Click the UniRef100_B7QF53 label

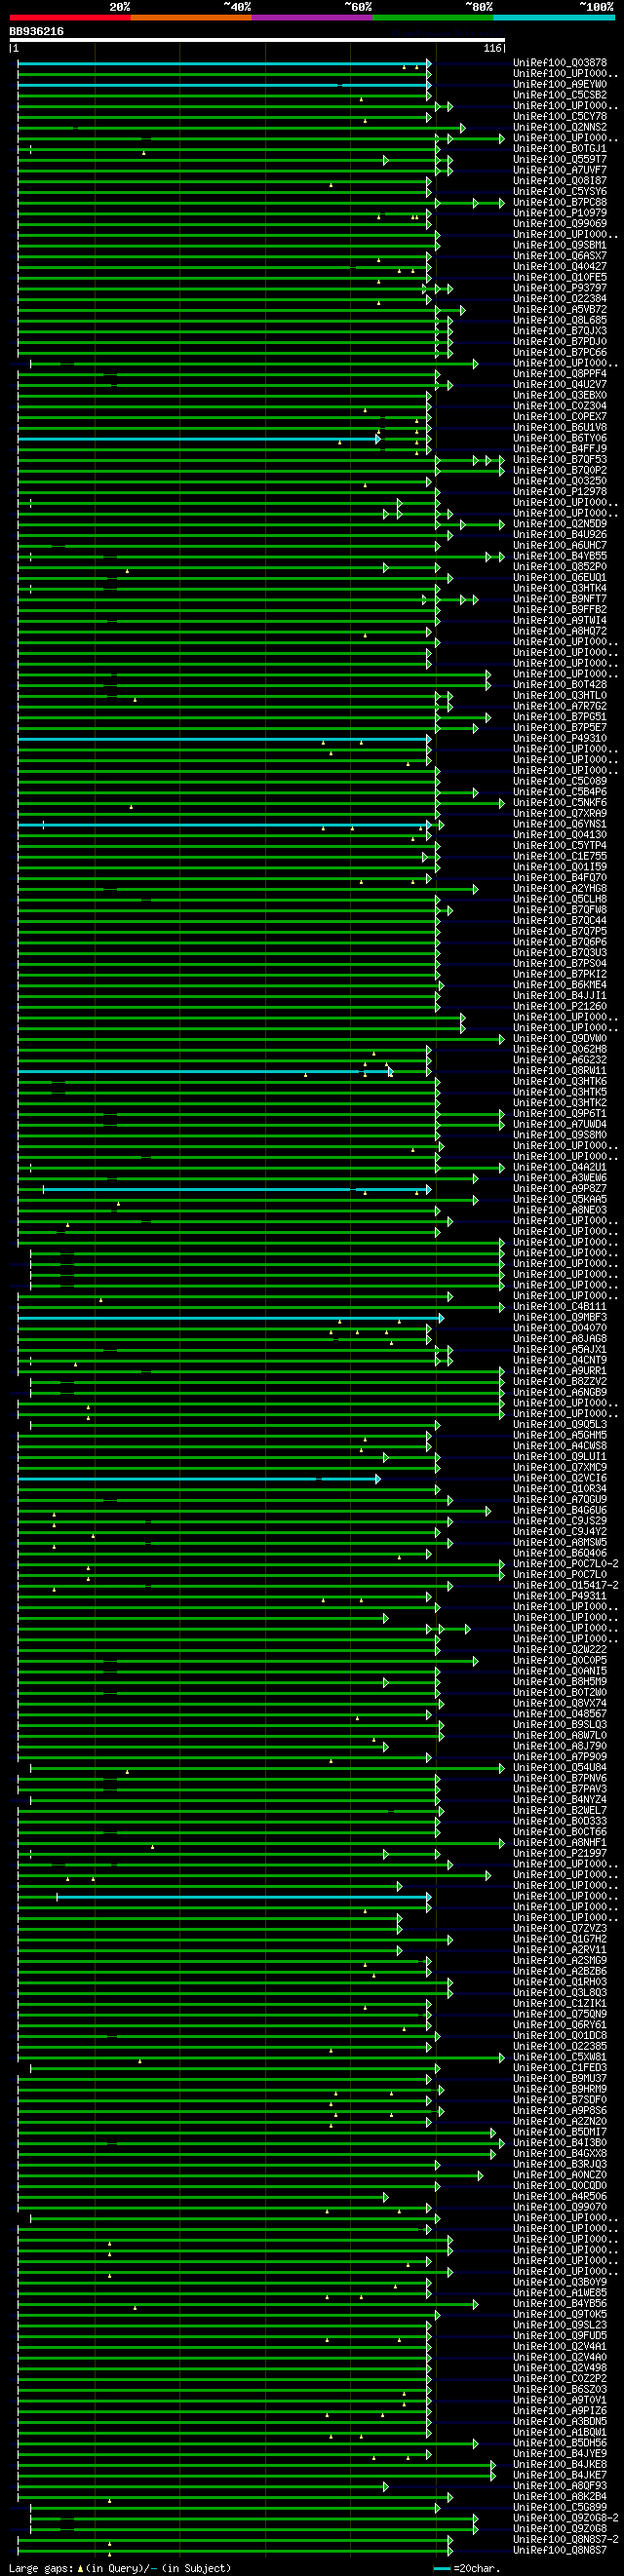[x=560, y=460]
